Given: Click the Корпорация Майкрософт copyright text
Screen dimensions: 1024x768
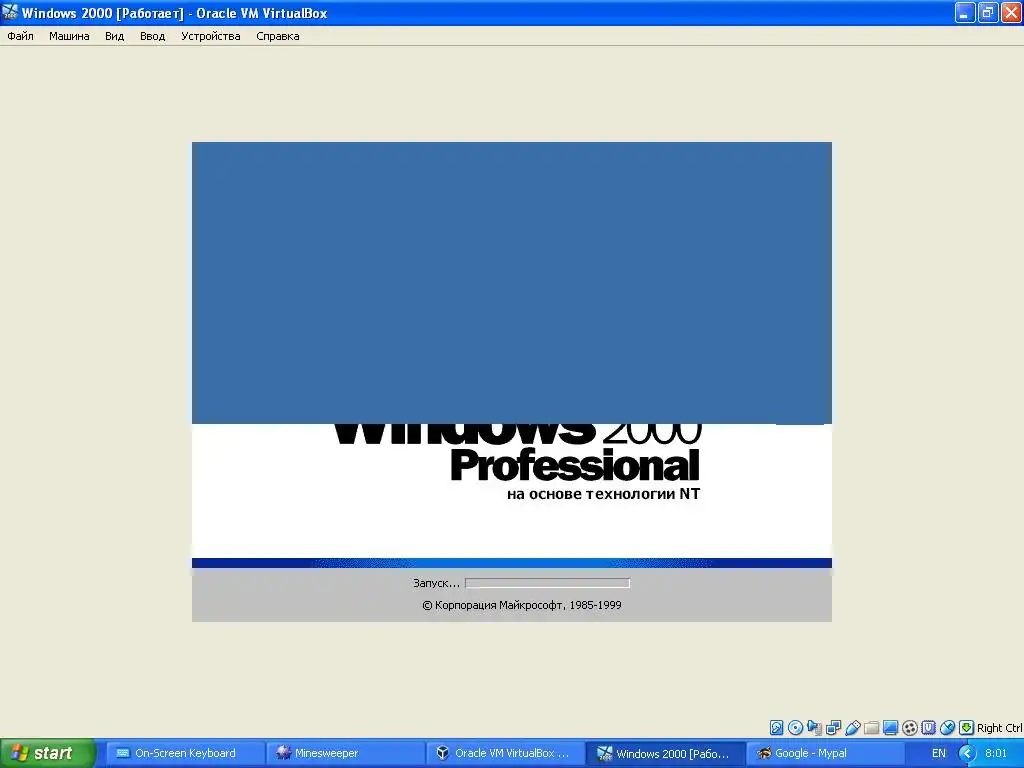Looking at the screenshot, I should 522,605.
